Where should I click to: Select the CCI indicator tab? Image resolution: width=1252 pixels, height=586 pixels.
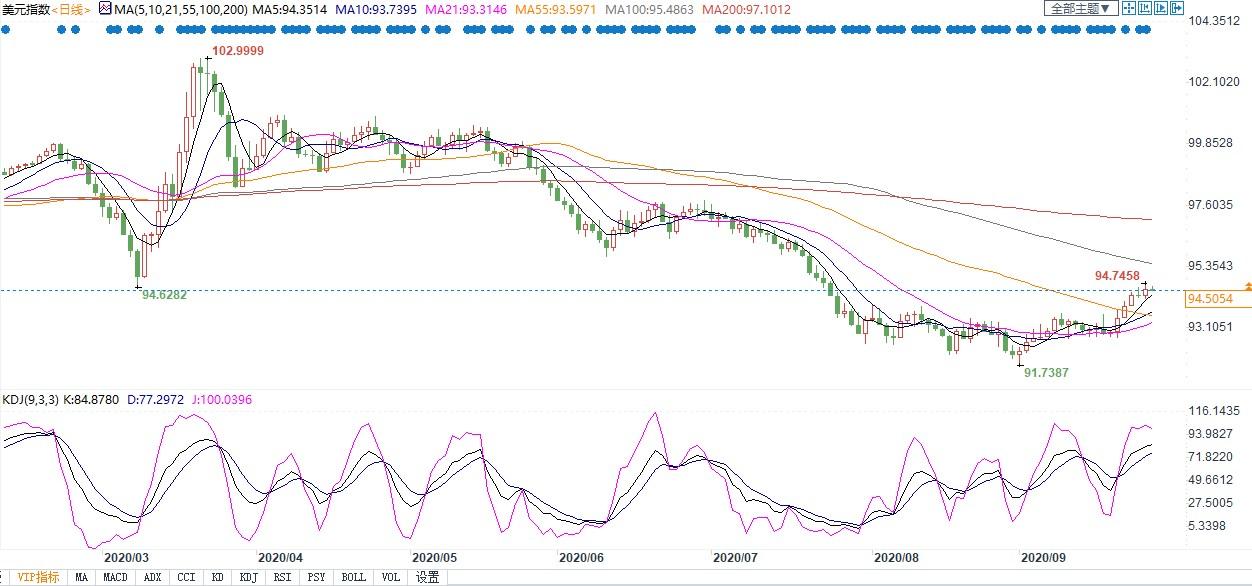[x=186, y=577]
